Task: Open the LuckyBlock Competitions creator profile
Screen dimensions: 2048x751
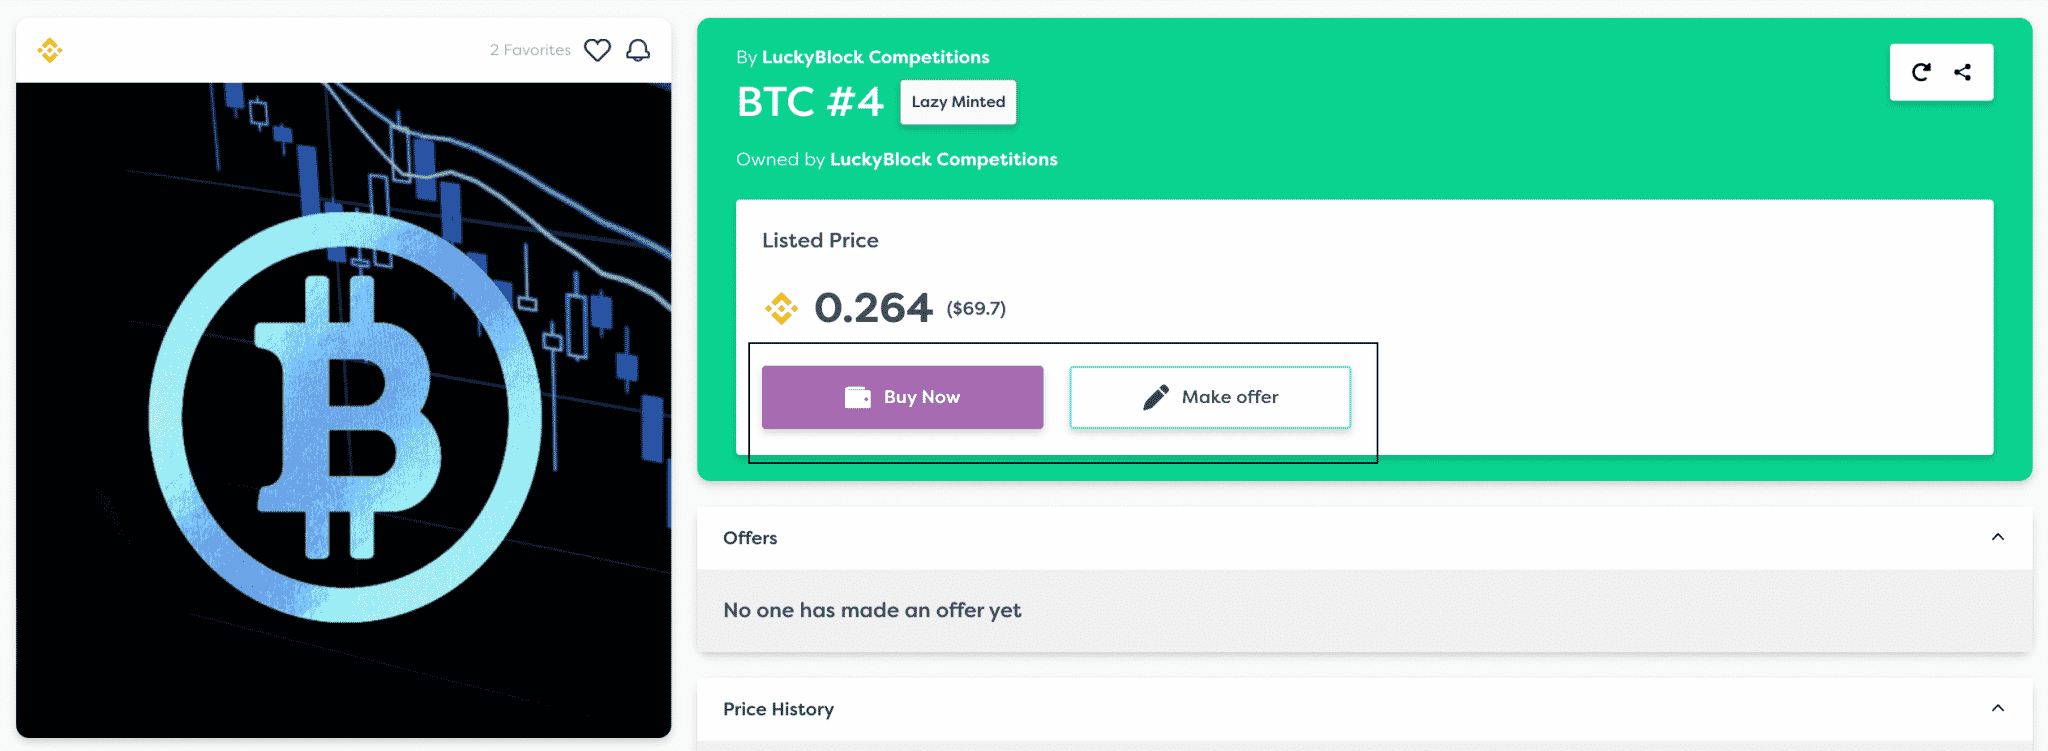Action: pyautogui.click(x=876, y=57)
